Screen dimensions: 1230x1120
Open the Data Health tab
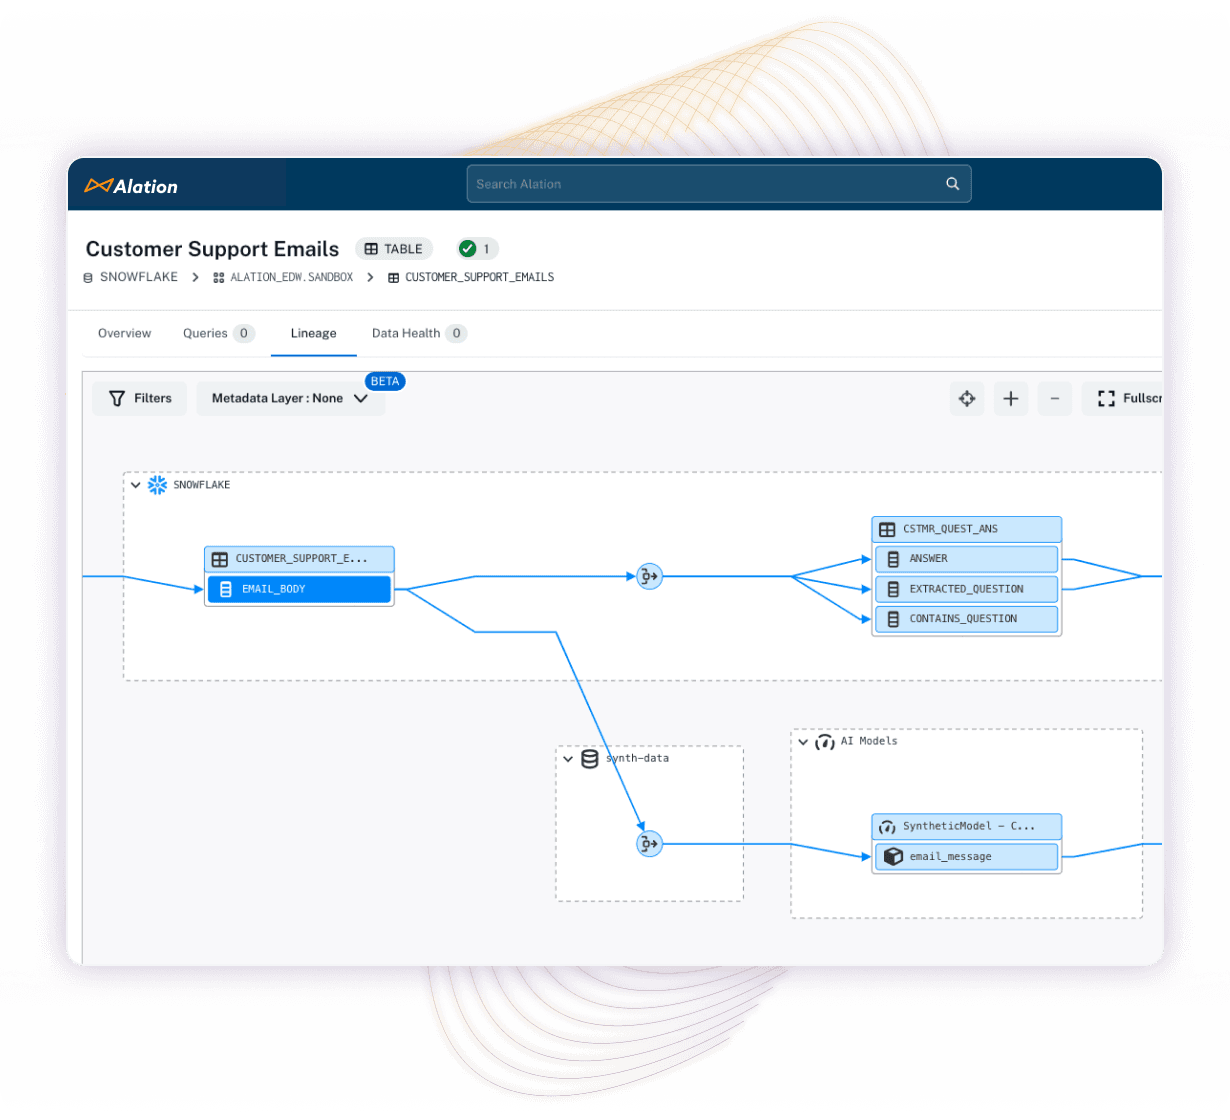pyautogui.click(x=406, y=333)
